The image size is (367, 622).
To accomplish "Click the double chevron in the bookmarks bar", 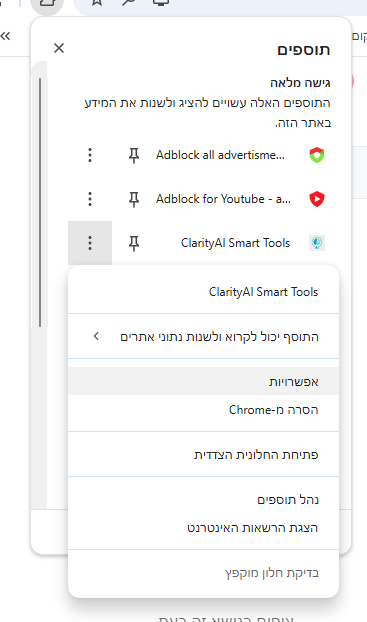I will click(x=5, y=36).
